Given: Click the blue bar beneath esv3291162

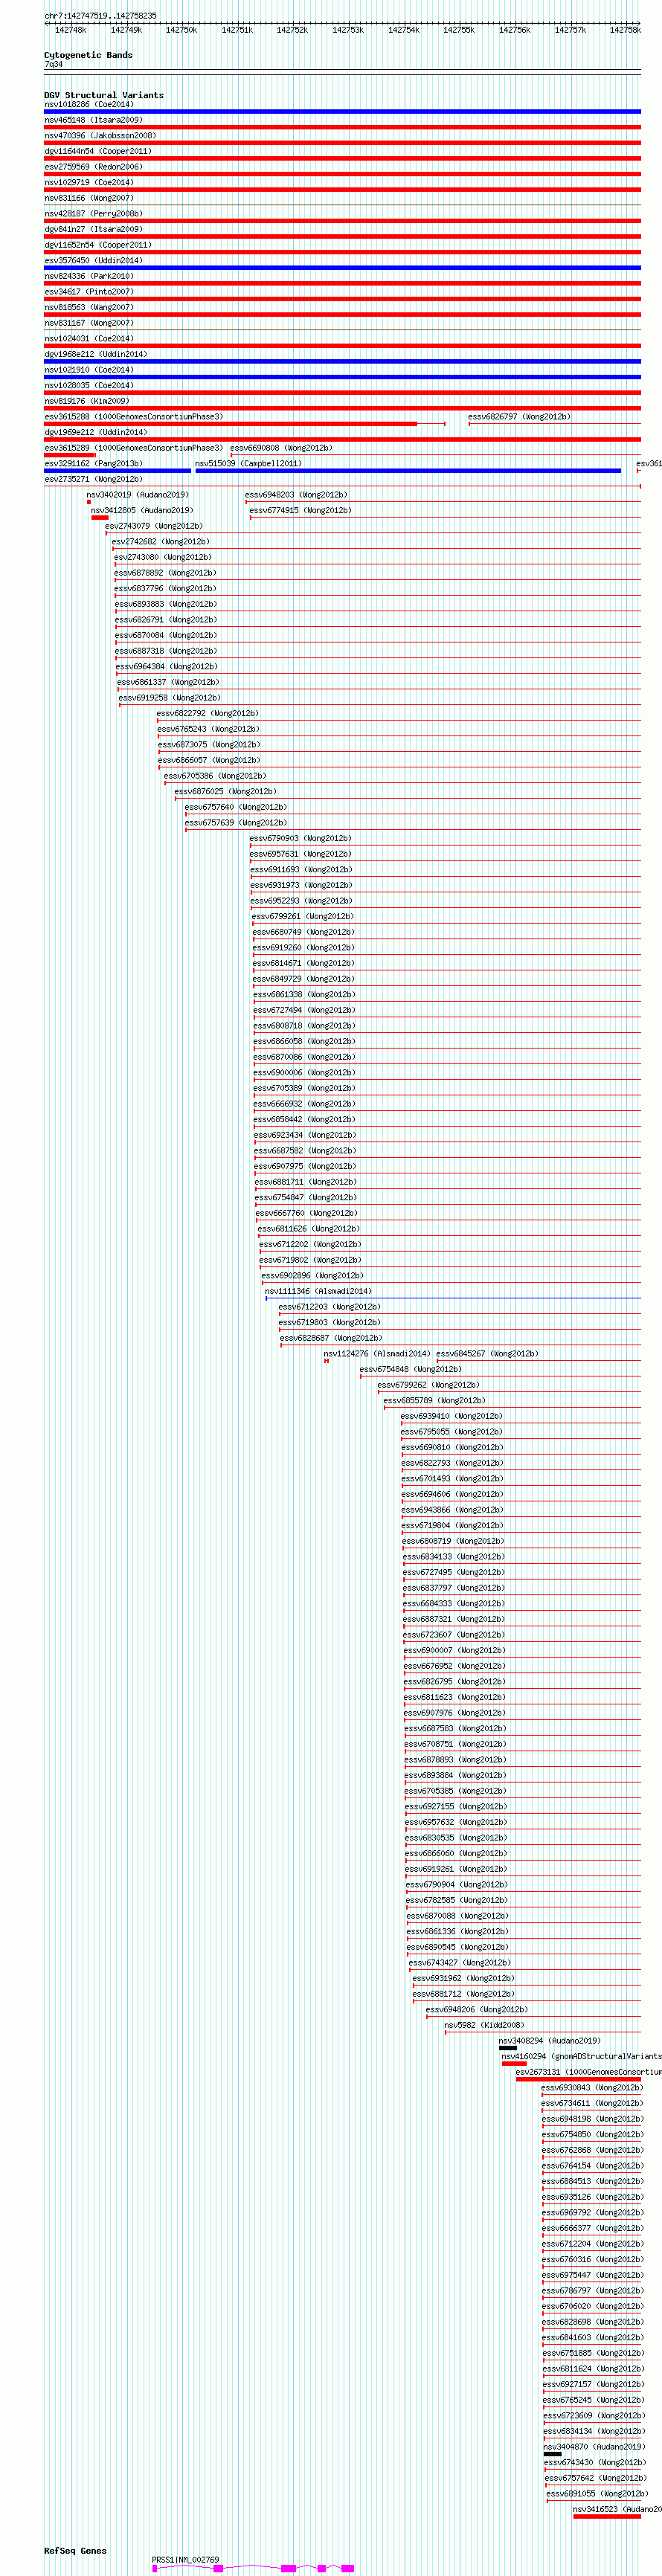Looking at the screenshot, I should click(x=117, y=471).
